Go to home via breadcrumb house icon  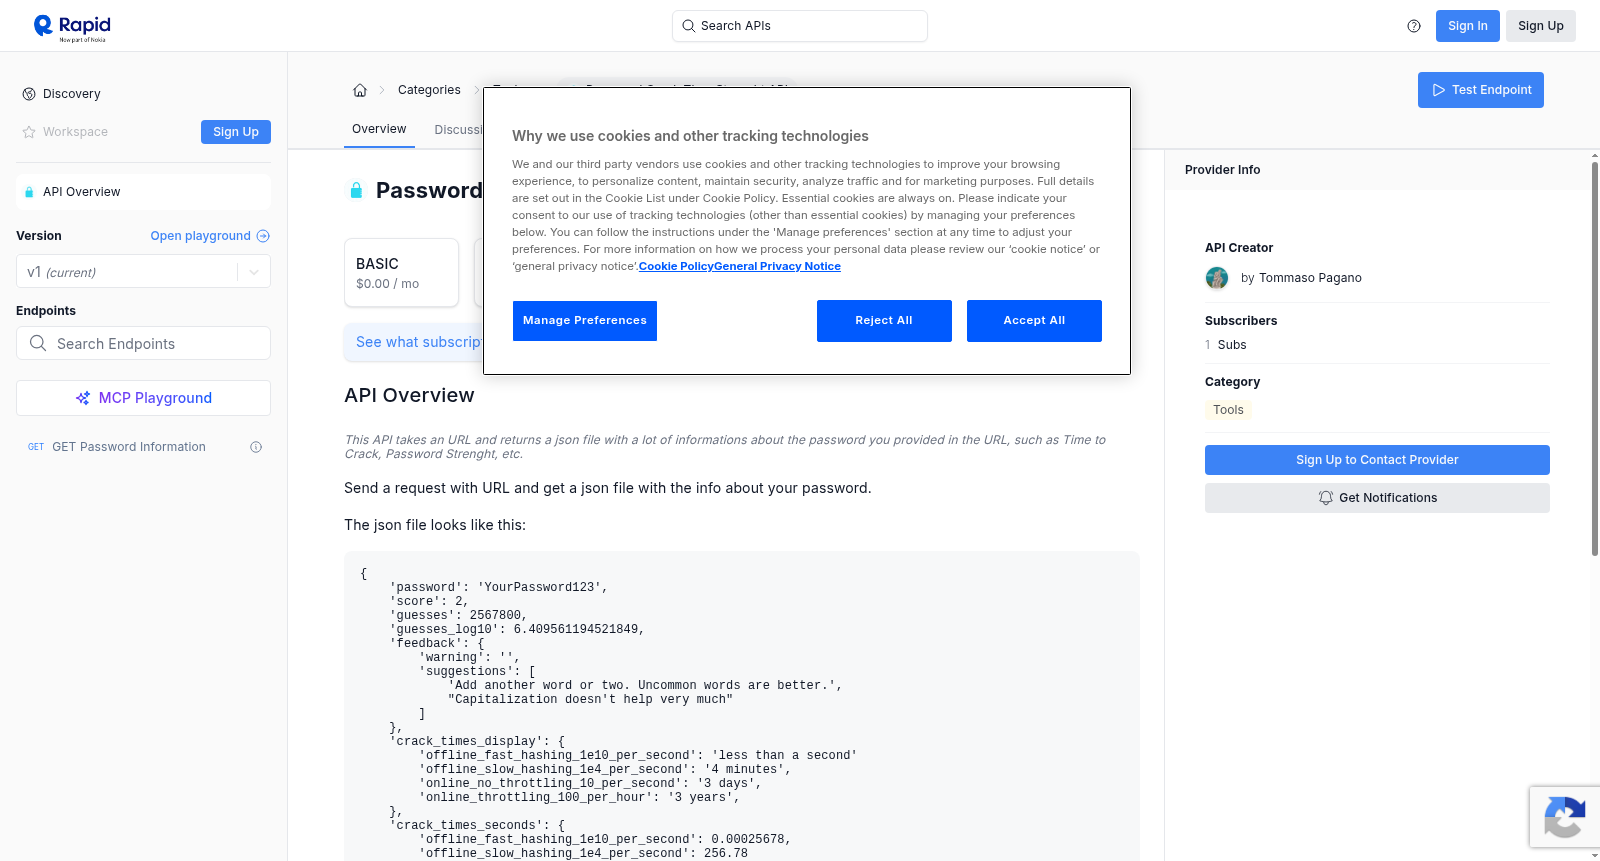tap(360, 90)
